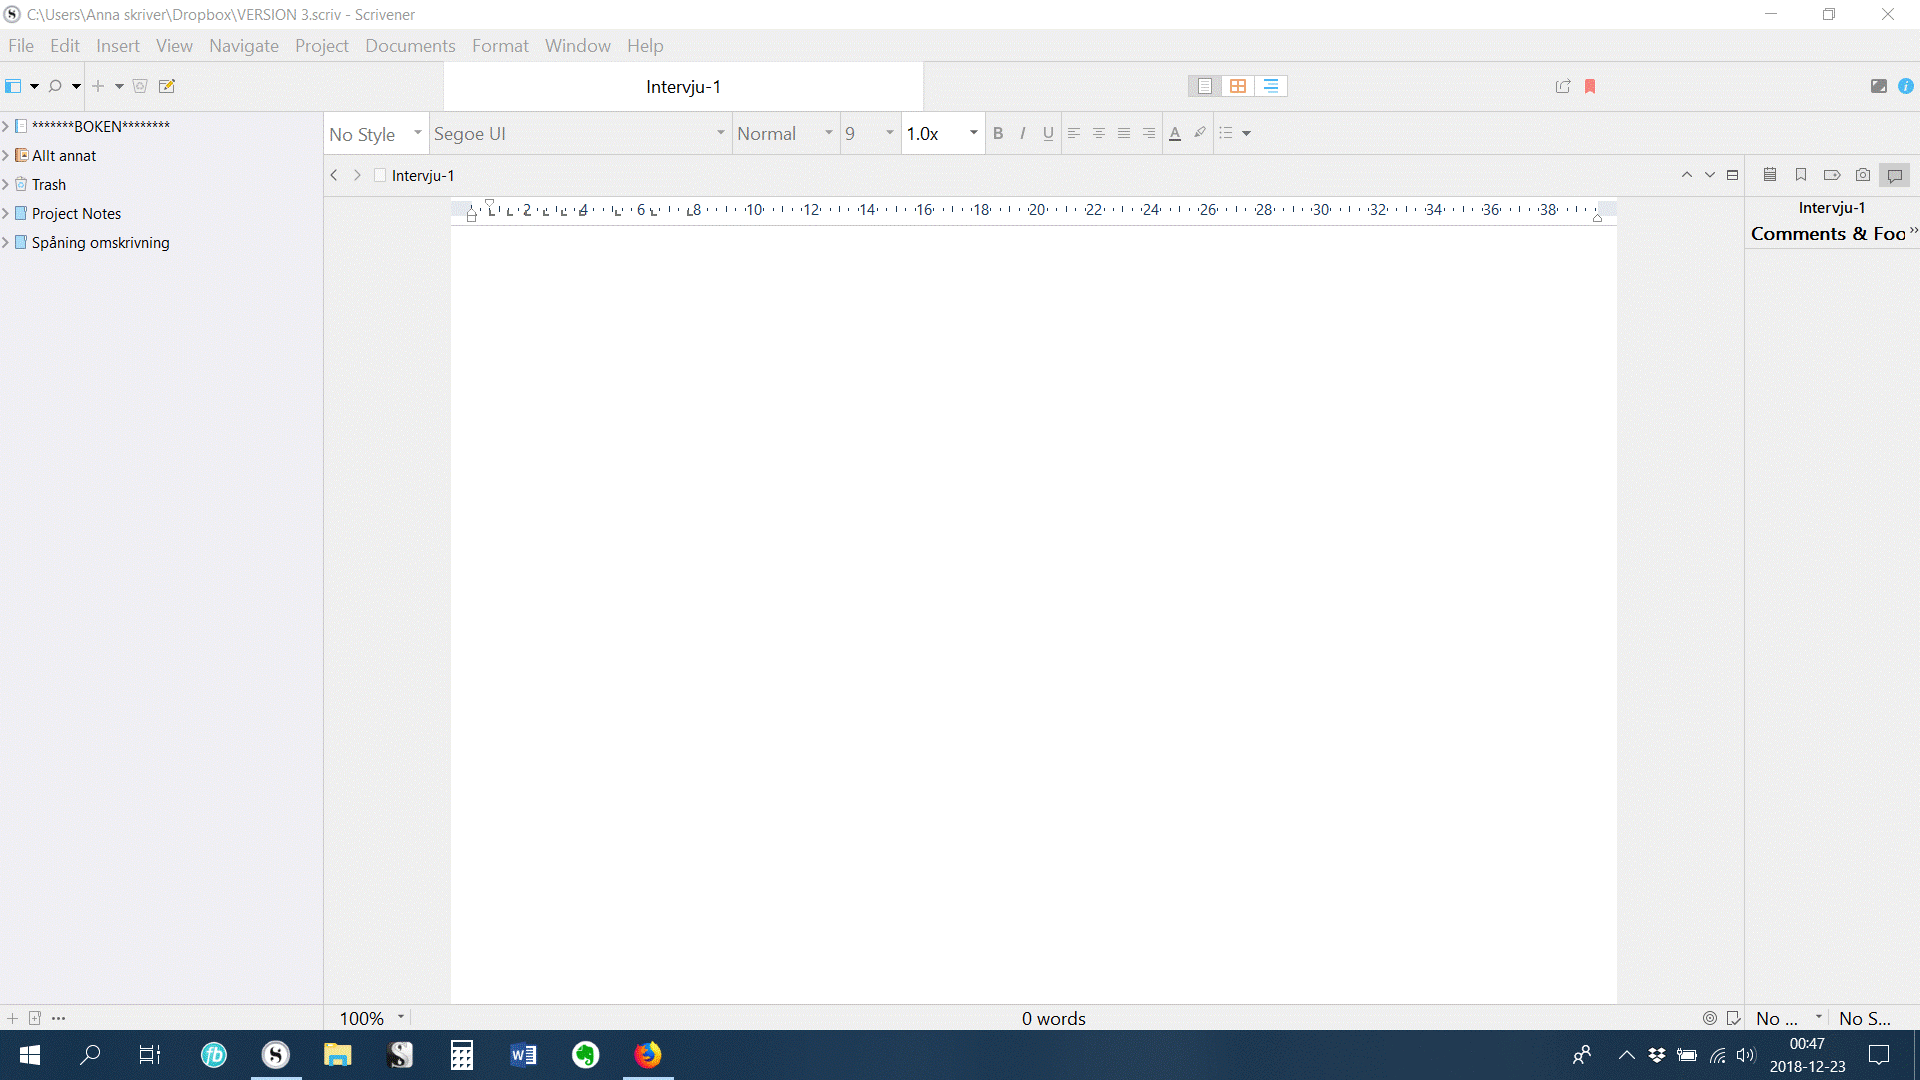Toggle the Inspector info button
Image resolution: width=1920 pixels, height=1080 pixels.
(x=1906, y=86)
